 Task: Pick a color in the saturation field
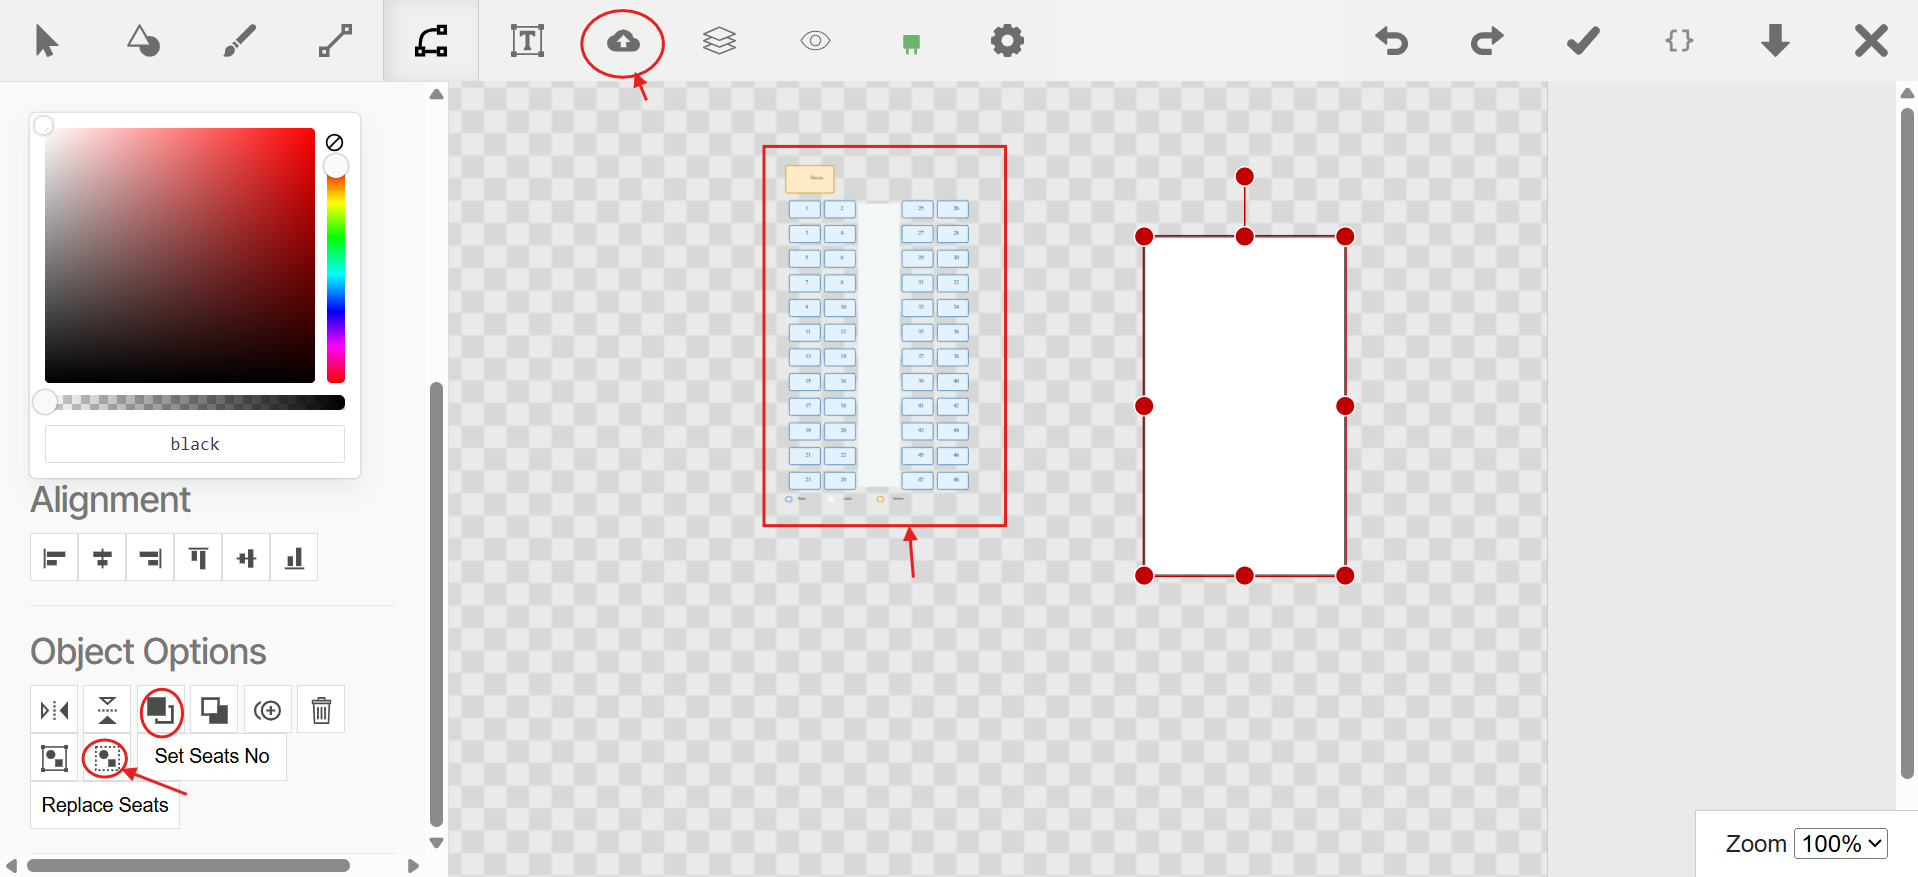click(180, 255)
